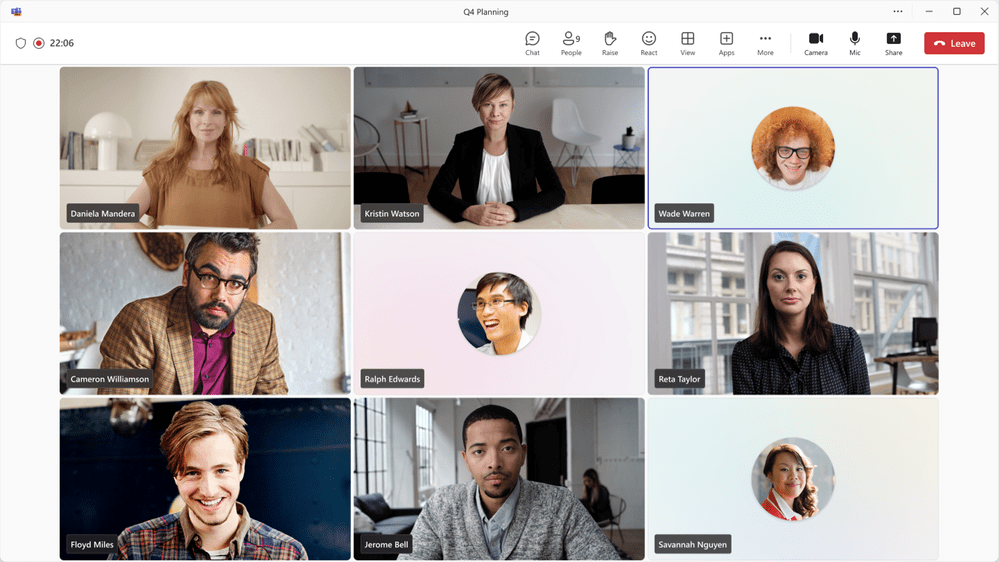Screen dimensions: 999x562
Task: Click the Teams app logo icon
Action: tap(16, 12)
